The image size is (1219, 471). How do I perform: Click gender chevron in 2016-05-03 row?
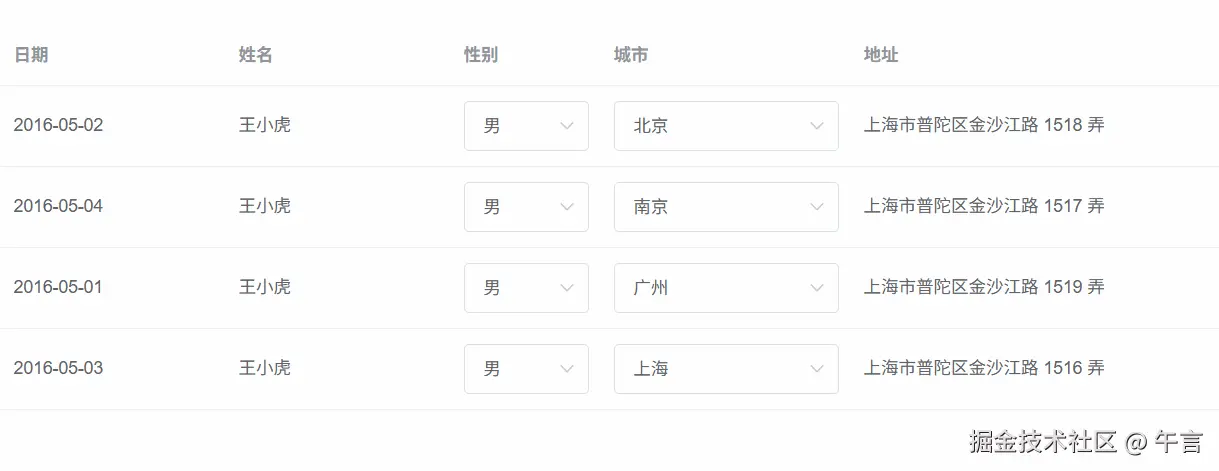(x=567, y=369)
